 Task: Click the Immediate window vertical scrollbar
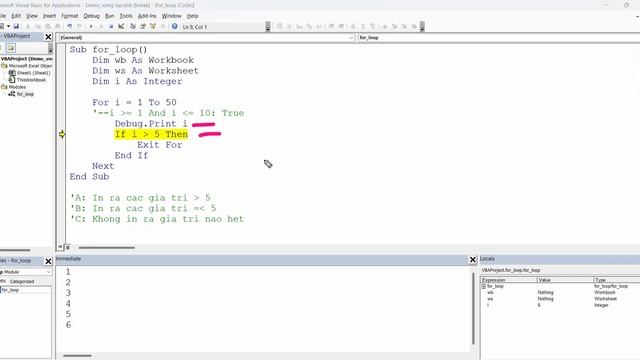(x=473, y=309)
